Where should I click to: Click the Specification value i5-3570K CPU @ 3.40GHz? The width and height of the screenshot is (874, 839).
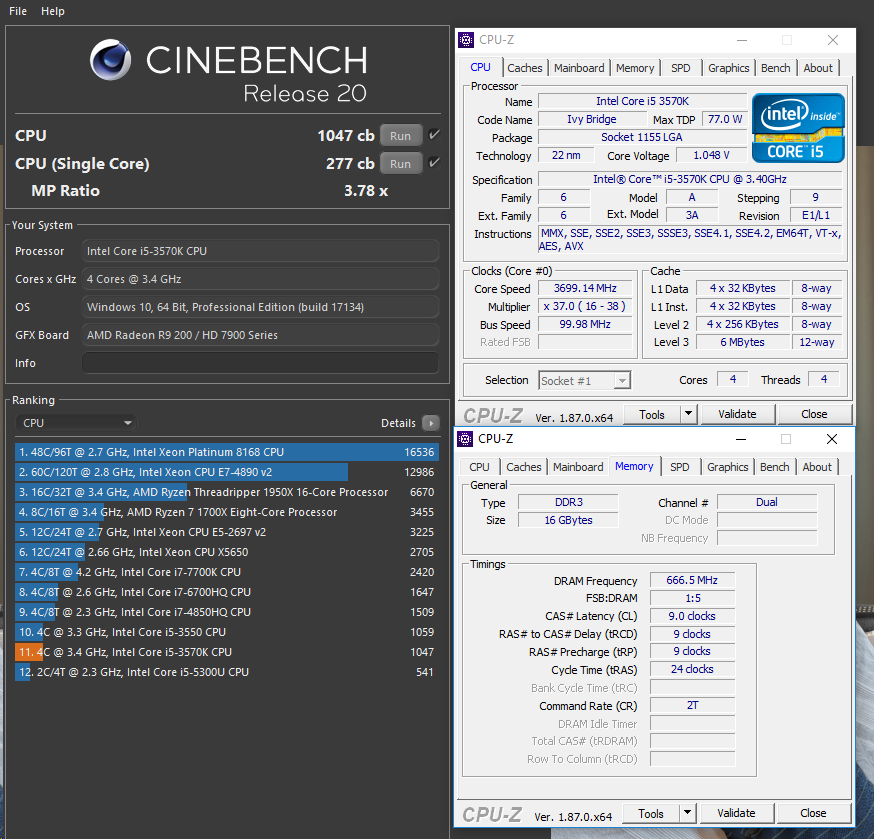pos(690,179)
